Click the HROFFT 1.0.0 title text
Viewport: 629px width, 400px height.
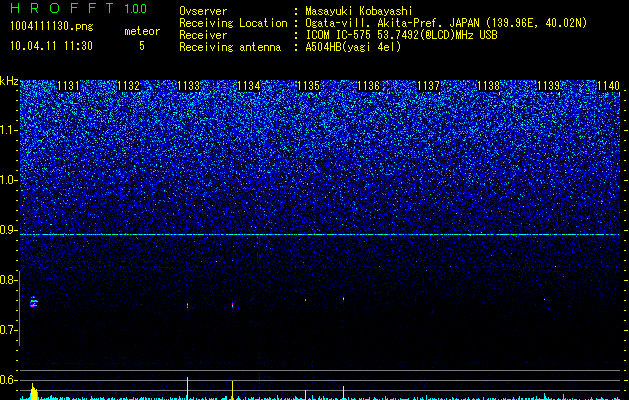[x=79, y=8]
